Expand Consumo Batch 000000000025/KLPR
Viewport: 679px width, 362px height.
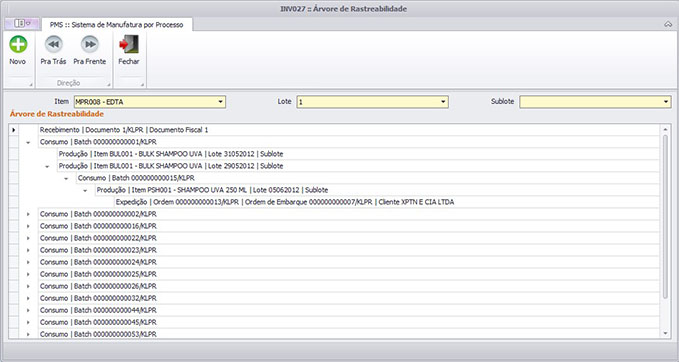coord(28,275)
